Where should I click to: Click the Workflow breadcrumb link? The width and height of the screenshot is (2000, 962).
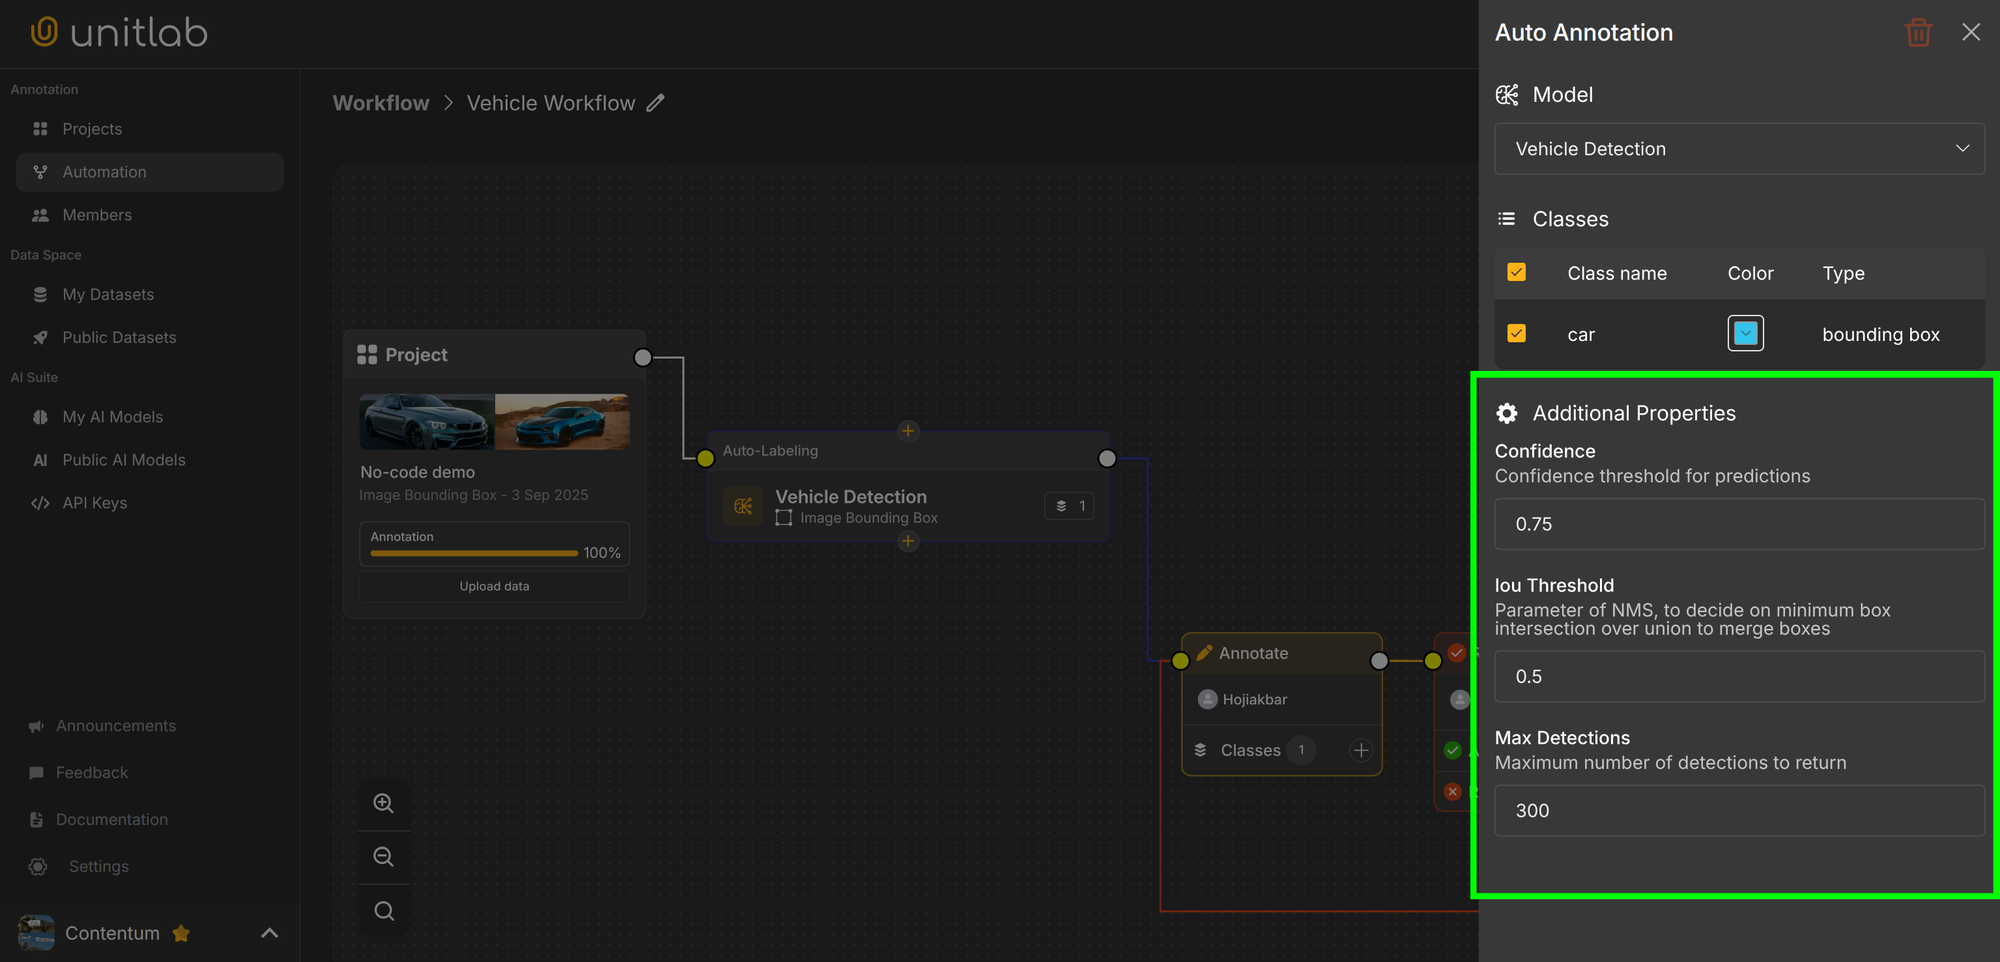381,102
